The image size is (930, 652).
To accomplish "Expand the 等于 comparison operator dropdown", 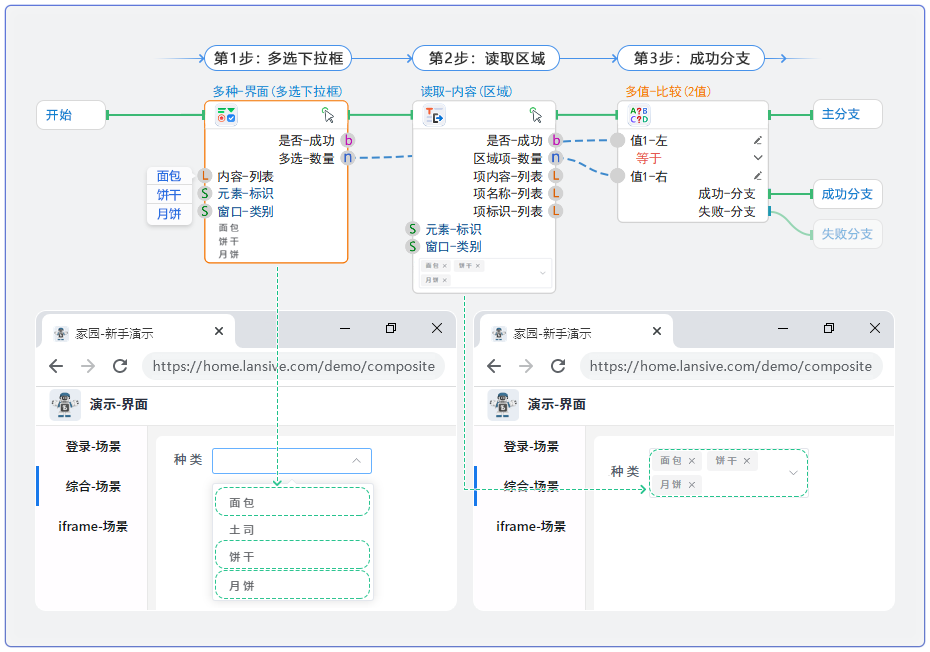I will tap(757, 158).
